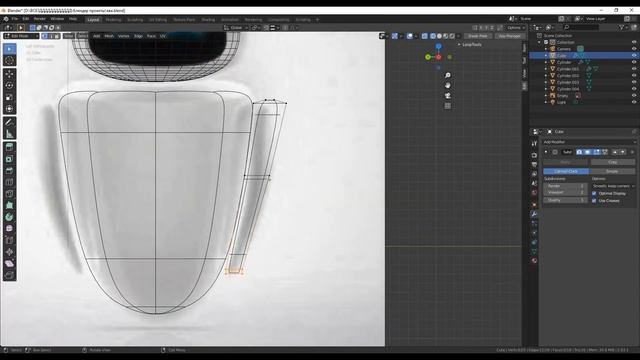Open the Modifier properties wrench tab
Image resolution: width=640 pixels, height=360 pixels.
[x=534, y=214]
